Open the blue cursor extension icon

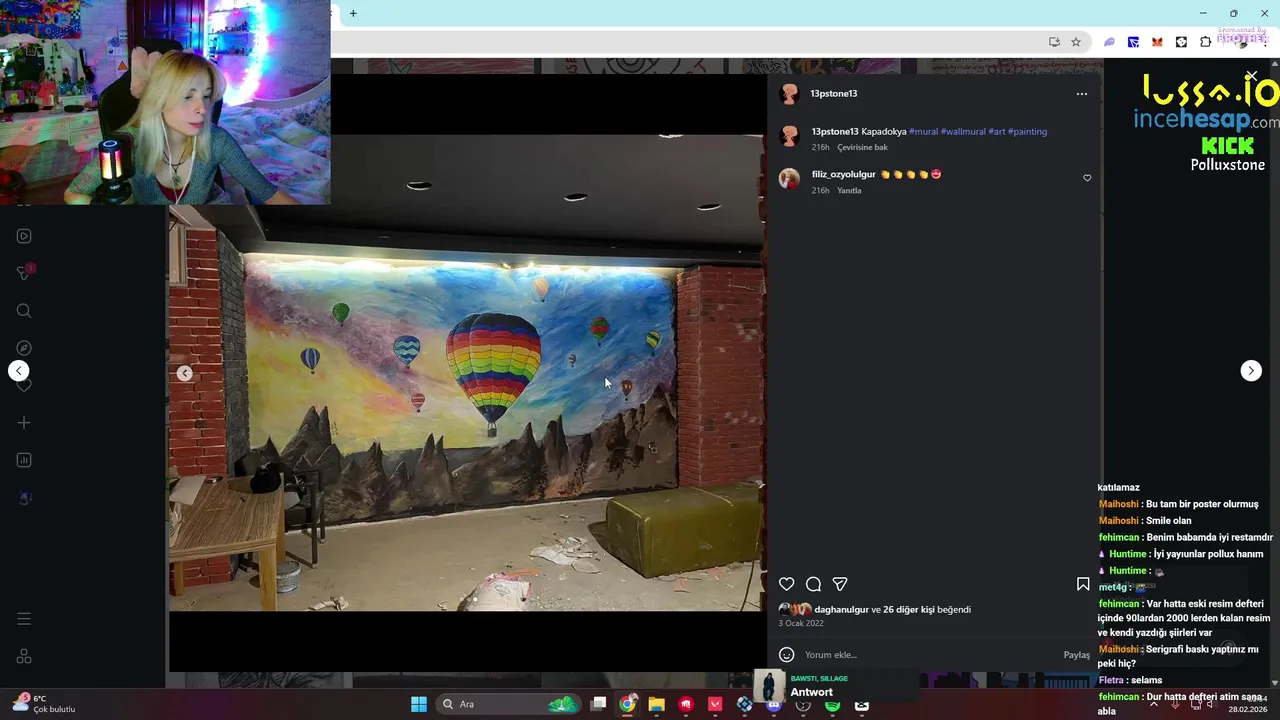point(1133,42)
